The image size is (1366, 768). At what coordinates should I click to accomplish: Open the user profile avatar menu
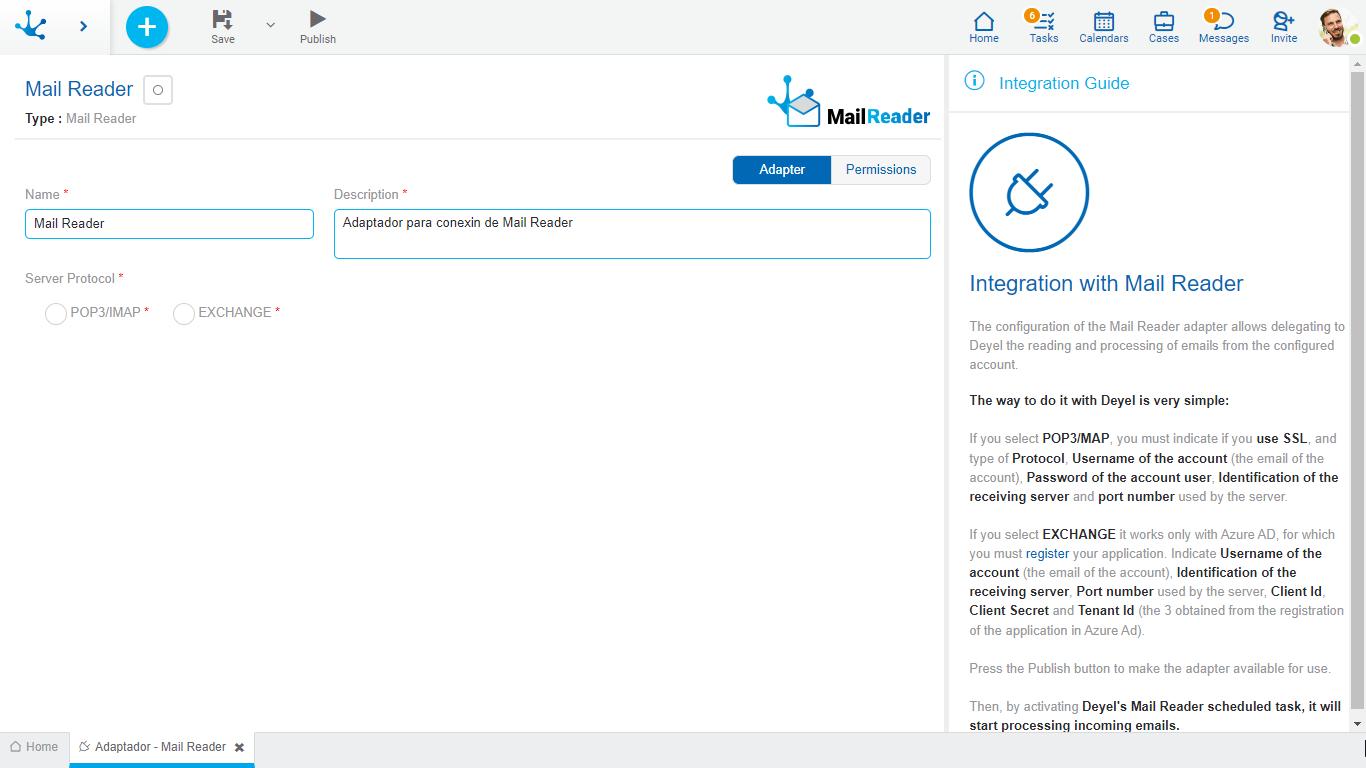click(1336, 27)
